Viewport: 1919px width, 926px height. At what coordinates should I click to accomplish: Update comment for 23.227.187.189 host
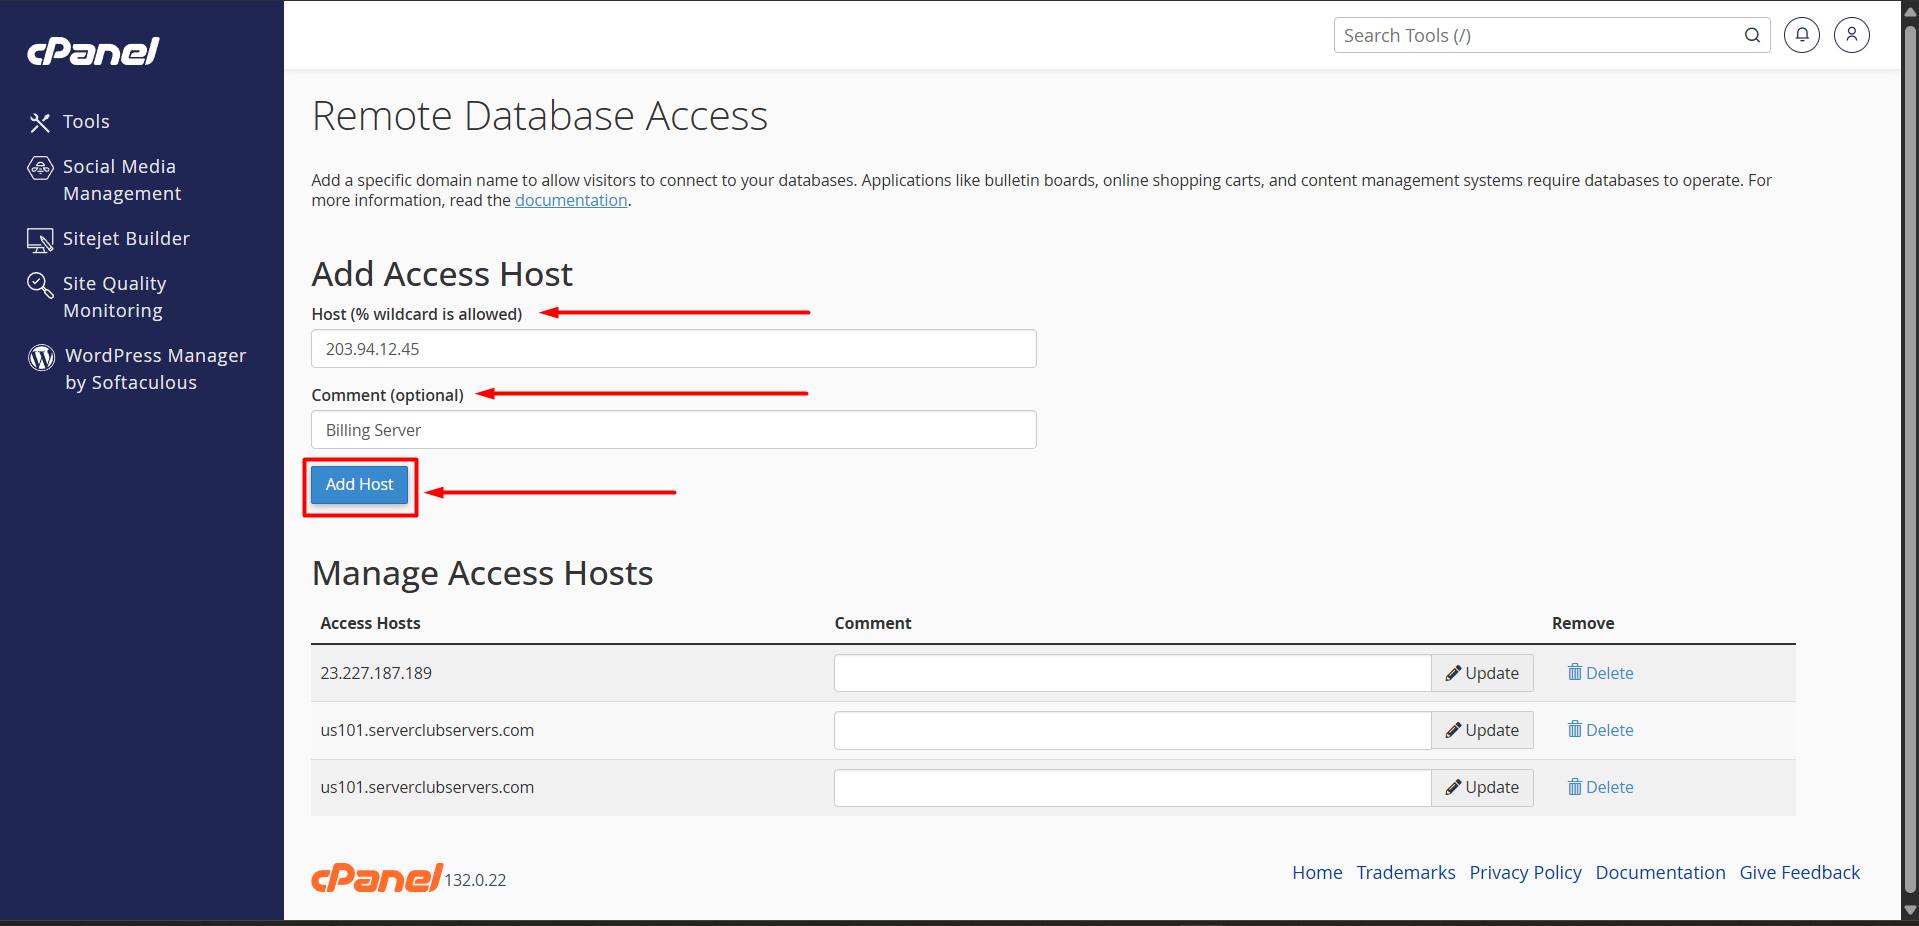(x=1482, y=673)
